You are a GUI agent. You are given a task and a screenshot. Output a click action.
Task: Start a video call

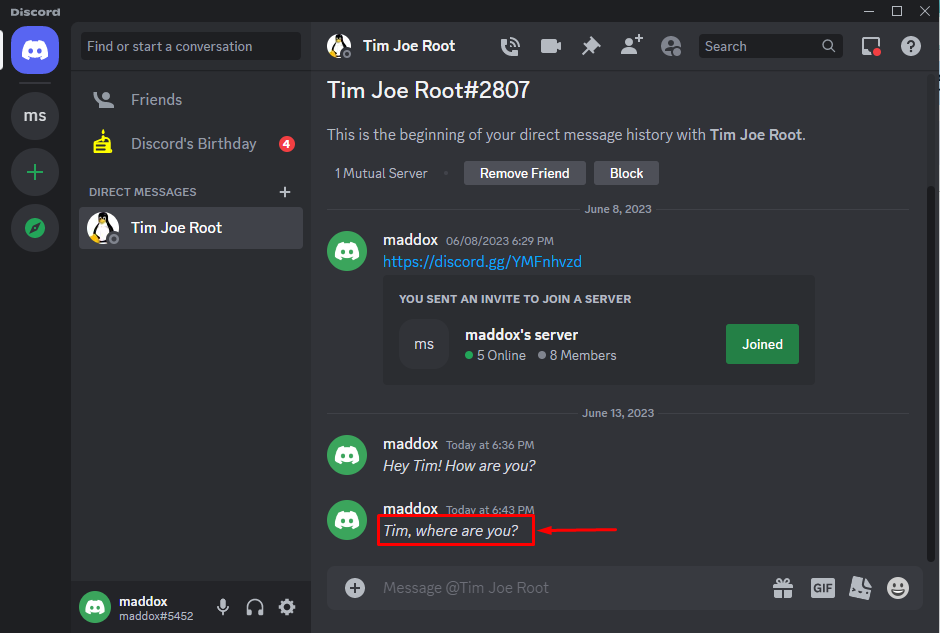[x=551, y=46]
